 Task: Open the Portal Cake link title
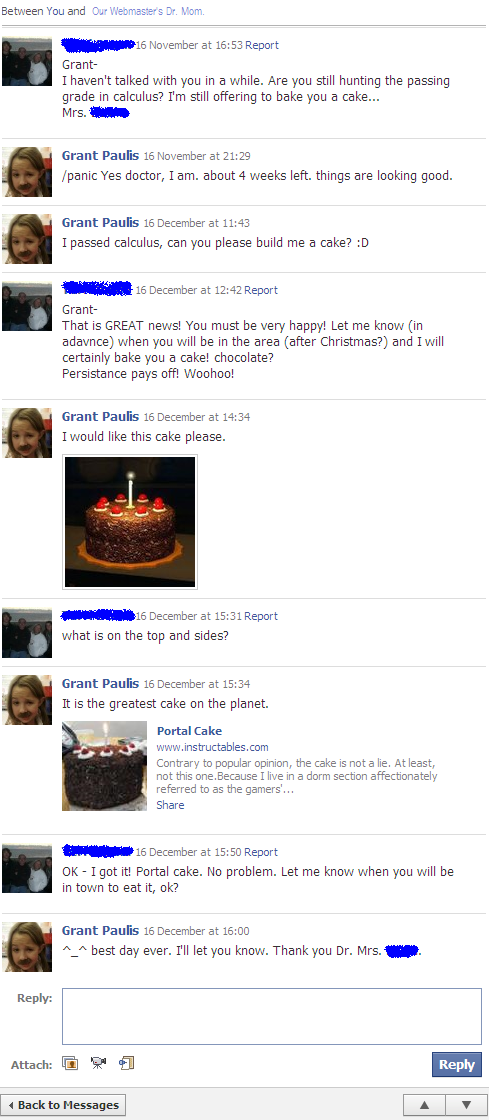pyautogui.click(x=189, y=731)
